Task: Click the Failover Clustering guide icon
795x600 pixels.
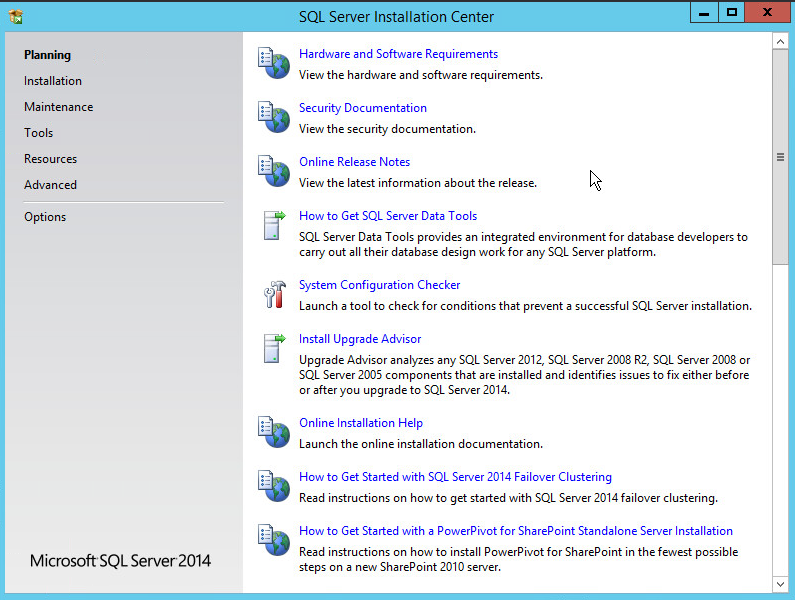Action: click(x=273, y=485)
